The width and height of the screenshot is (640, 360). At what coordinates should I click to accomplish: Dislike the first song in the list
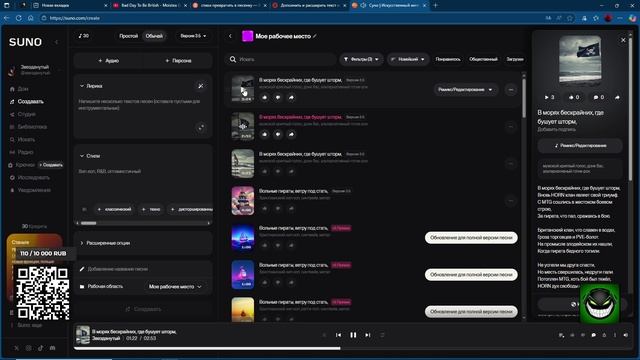click(278, 98)
